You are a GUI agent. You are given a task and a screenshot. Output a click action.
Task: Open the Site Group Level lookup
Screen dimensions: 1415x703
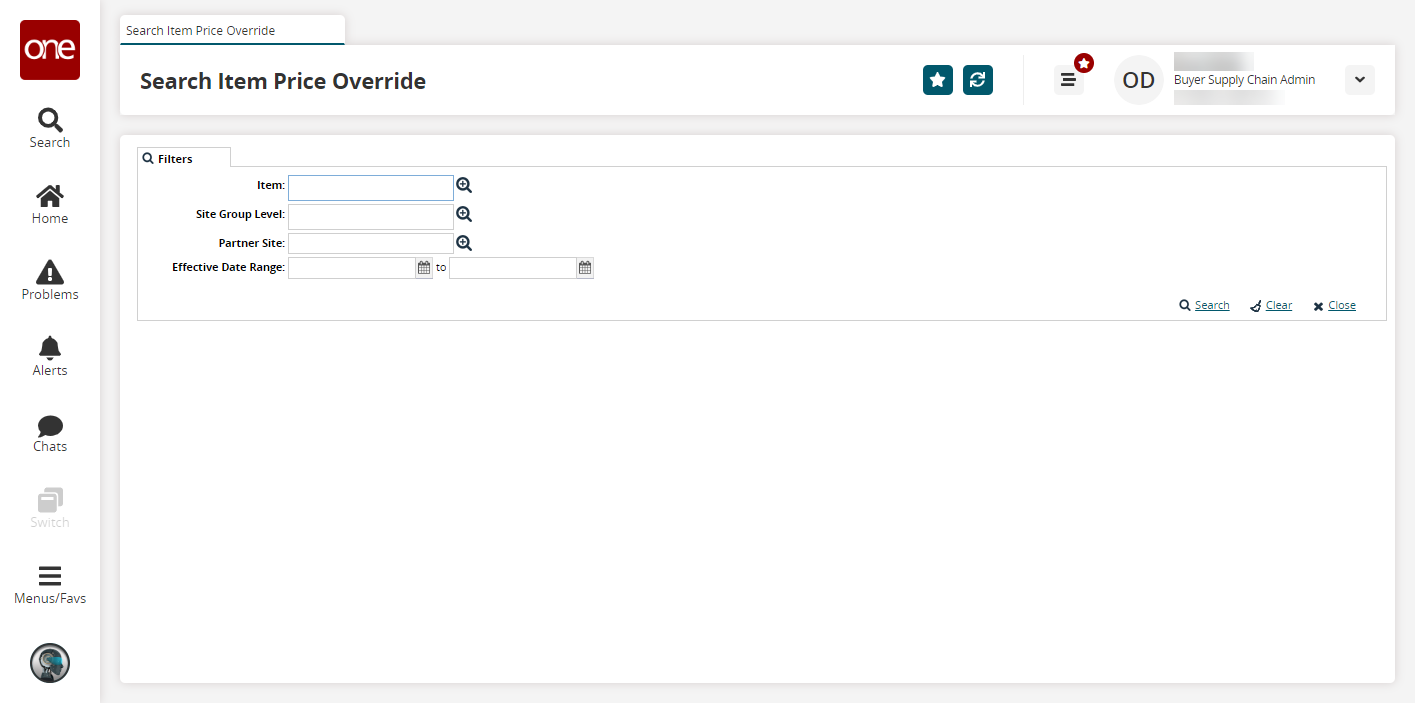(x=464, y=214)
